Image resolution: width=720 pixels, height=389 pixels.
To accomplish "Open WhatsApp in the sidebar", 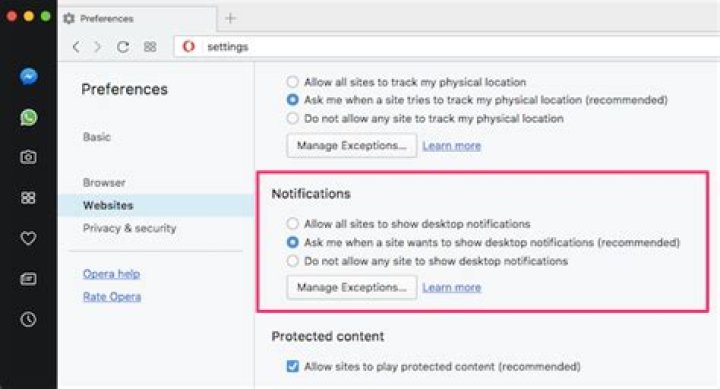I will coord(28,118).
